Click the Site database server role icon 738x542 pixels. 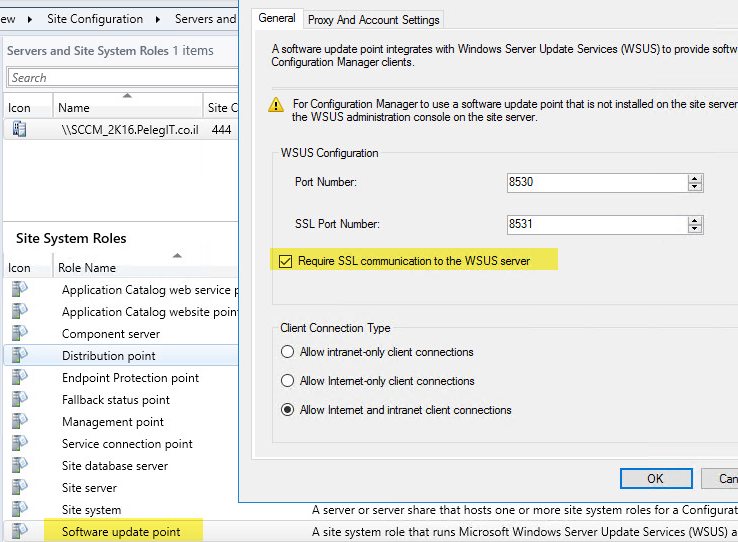pyautogui.click(x=19, y=465)
